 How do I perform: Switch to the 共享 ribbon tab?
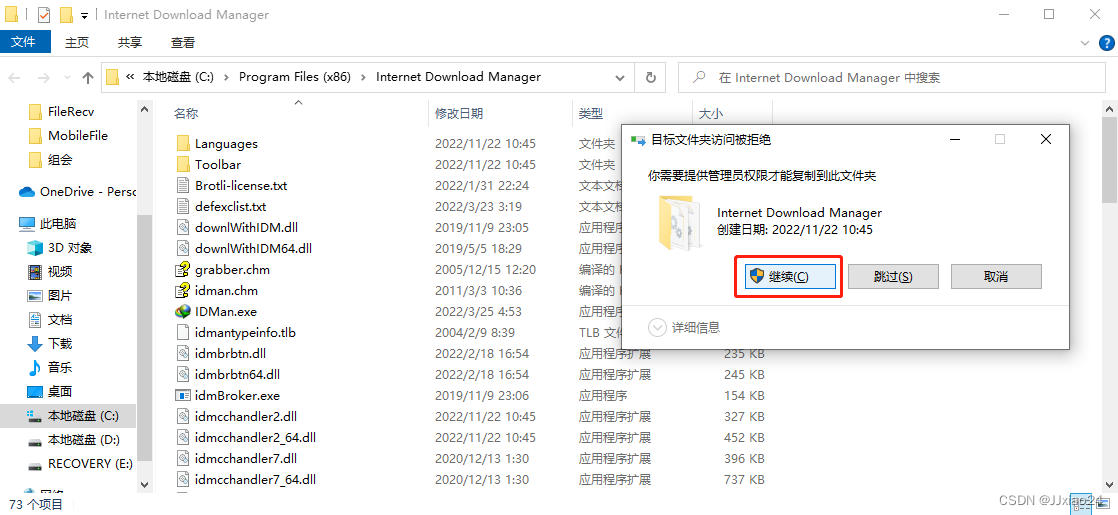130,43
